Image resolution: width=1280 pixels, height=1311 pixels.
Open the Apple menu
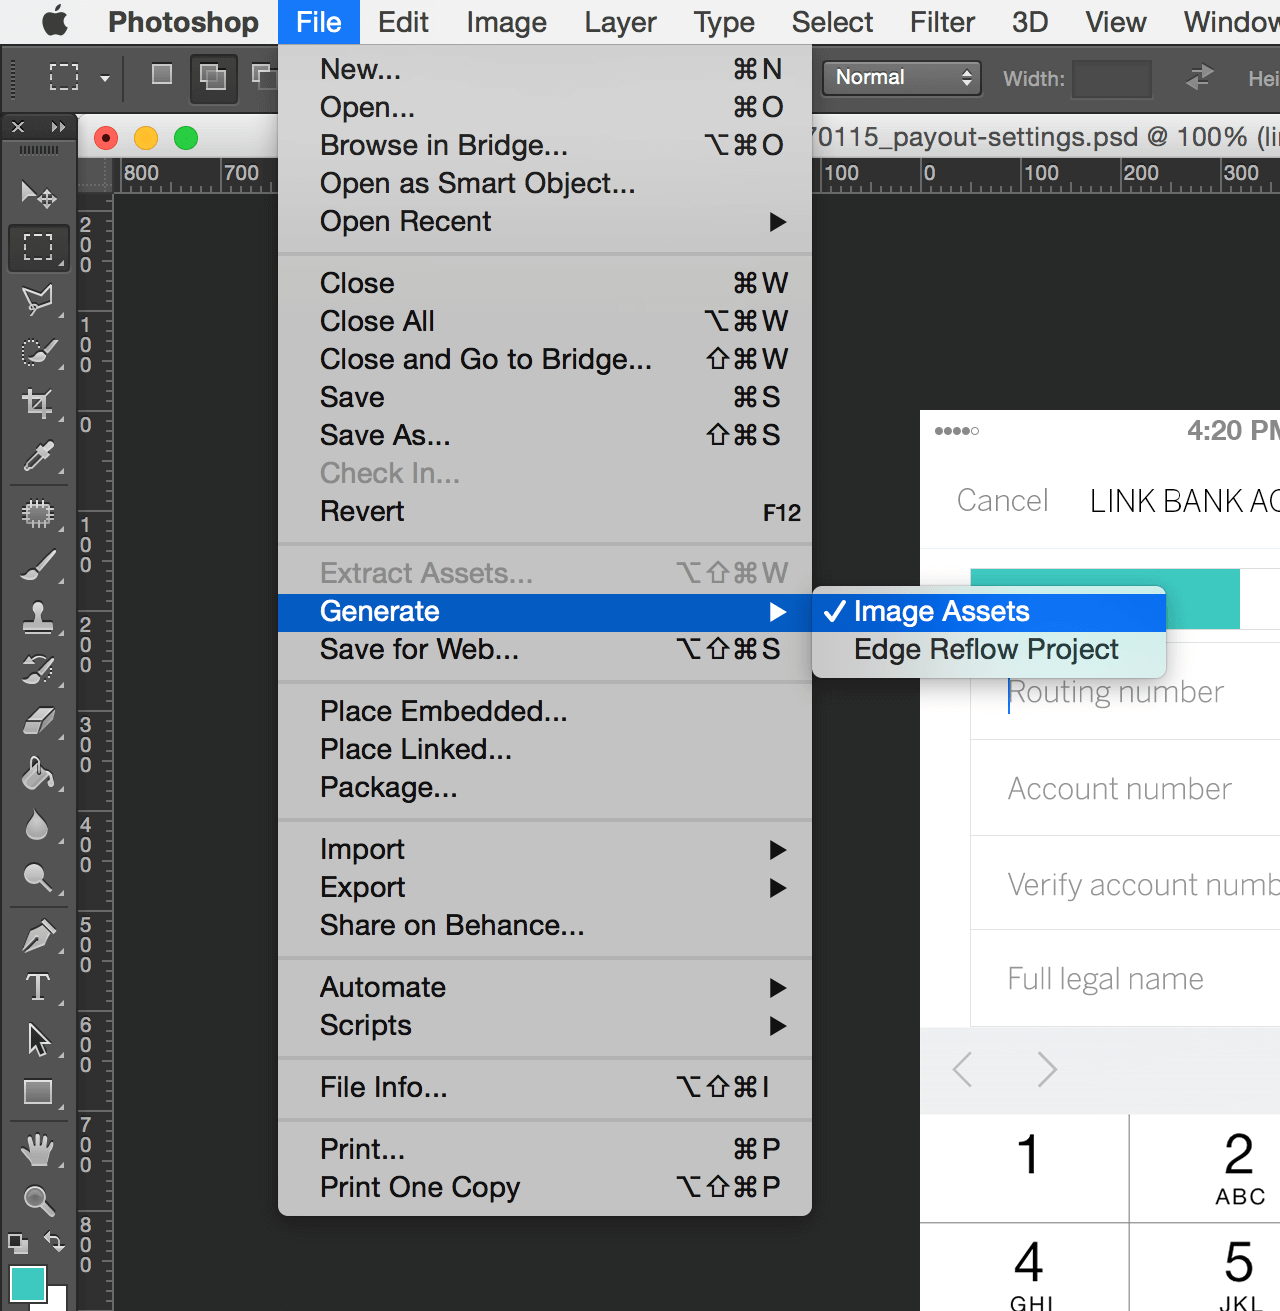pos(55,21)
